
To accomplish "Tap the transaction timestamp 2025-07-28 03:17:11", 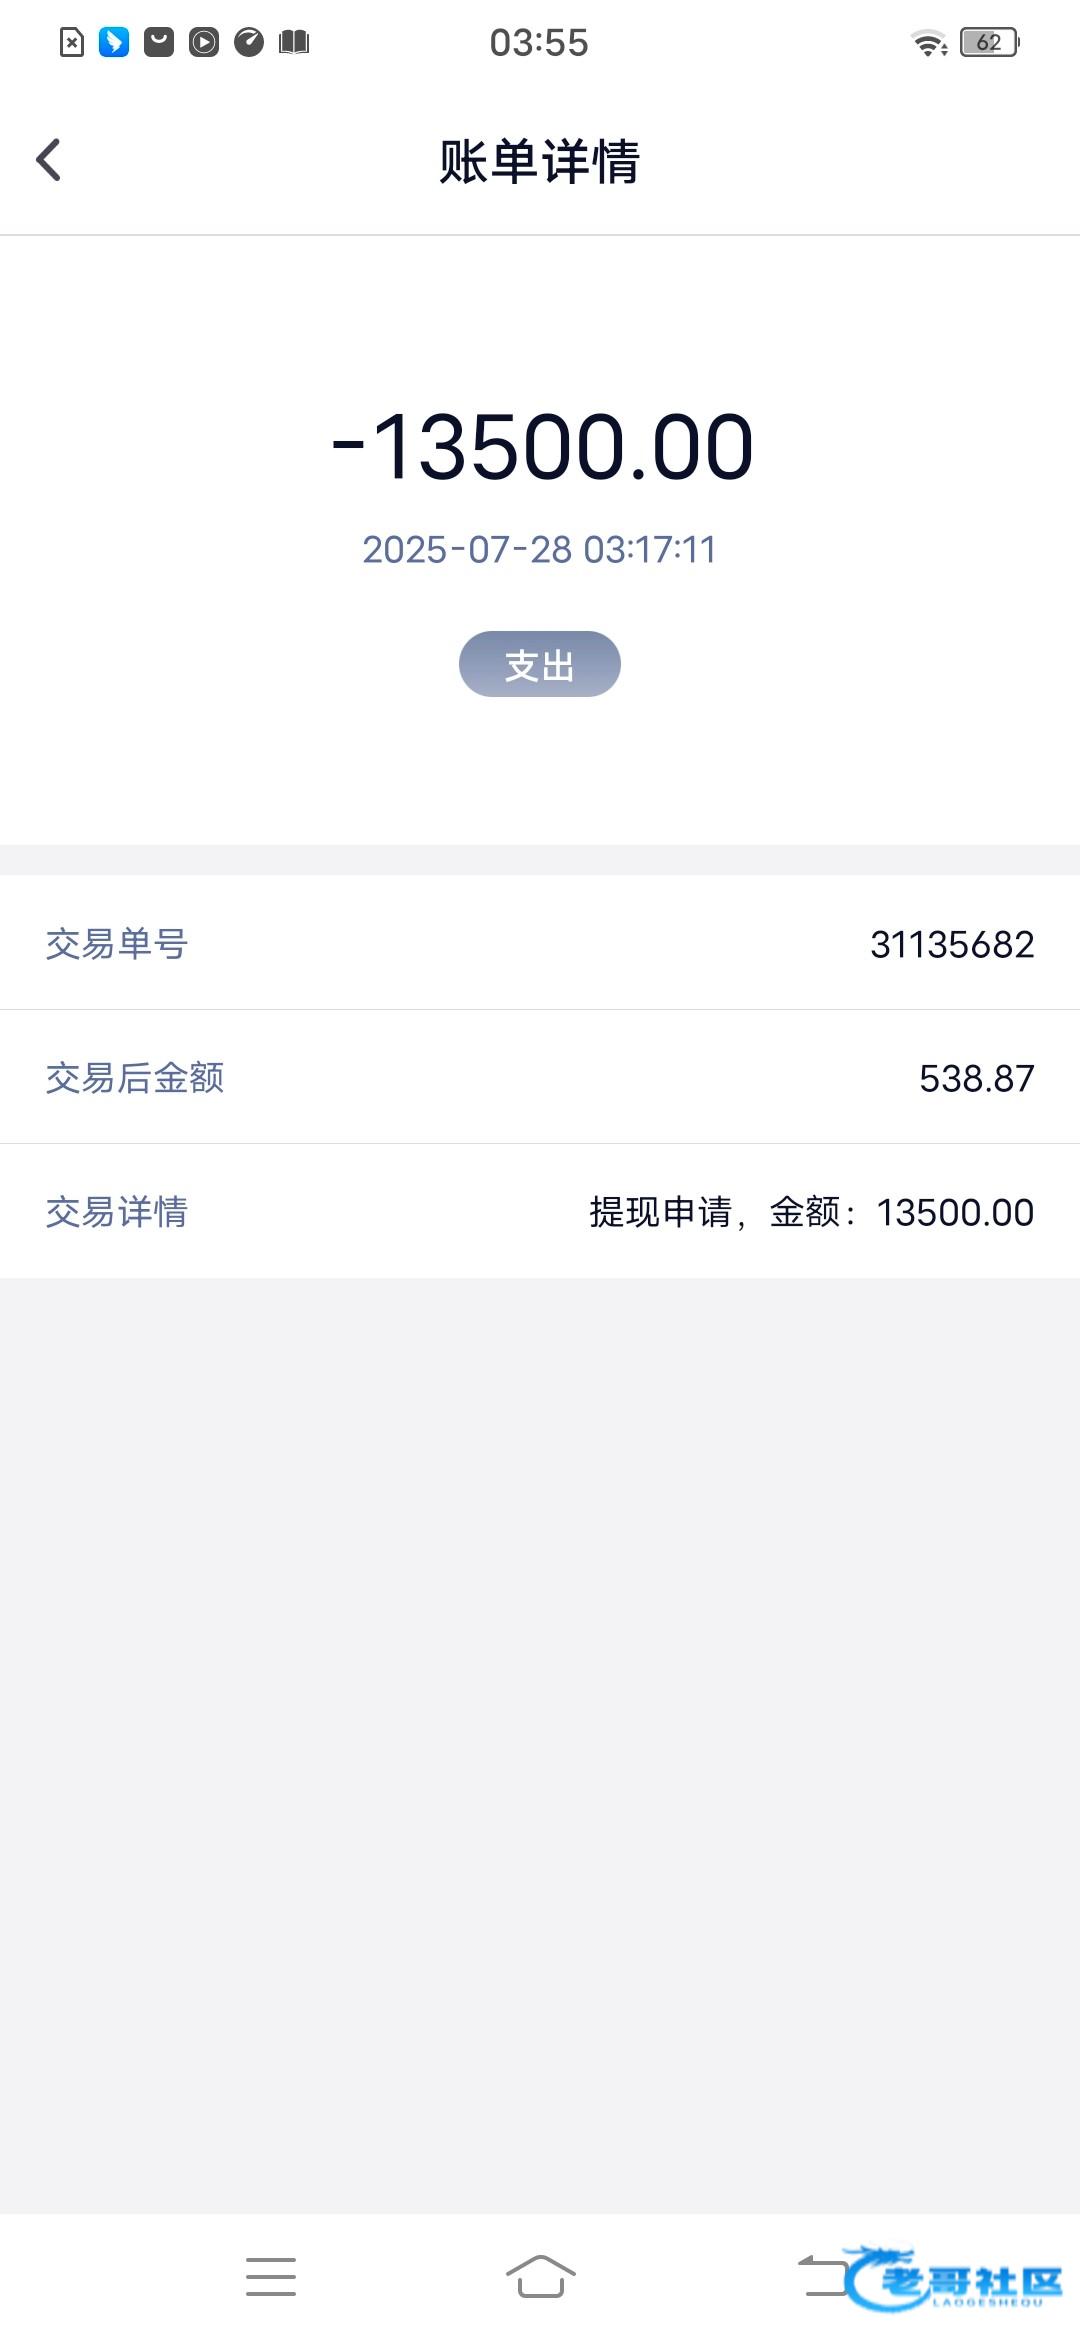I will pyautogui.click(x=540, y=549).
